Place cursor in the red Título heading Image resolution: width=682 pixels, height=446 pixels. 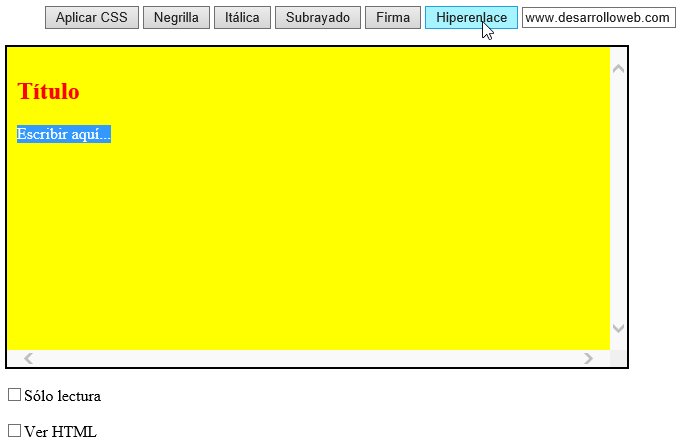pyautogui.click(x=48, y=92)
